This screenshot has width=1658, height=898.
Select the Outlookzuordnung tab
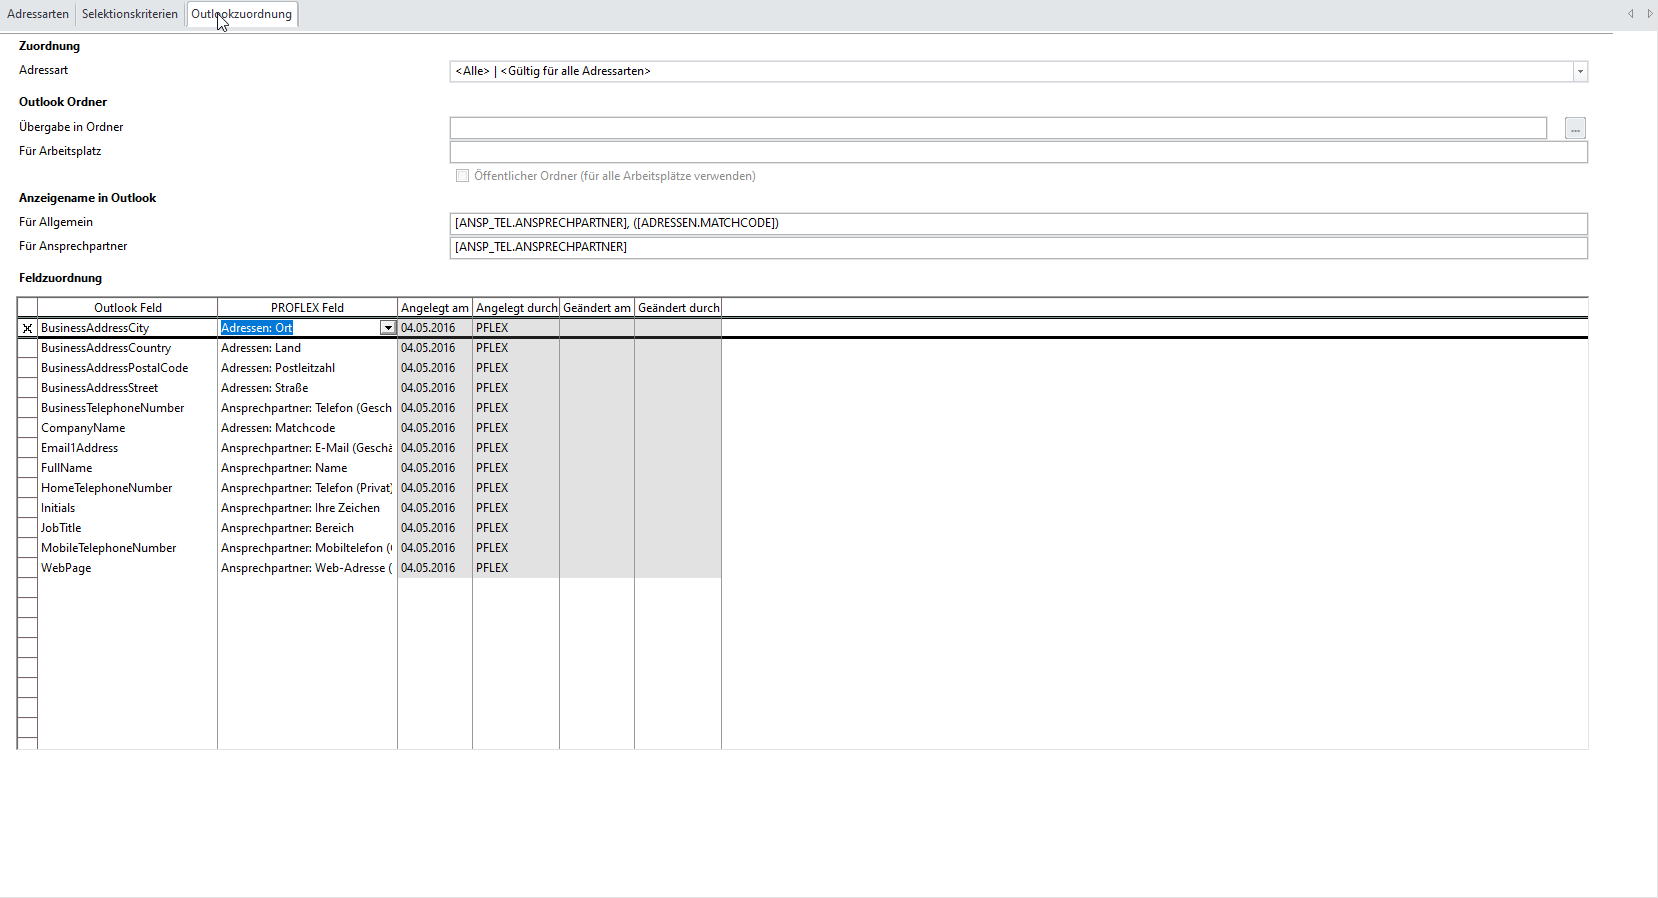242,14
